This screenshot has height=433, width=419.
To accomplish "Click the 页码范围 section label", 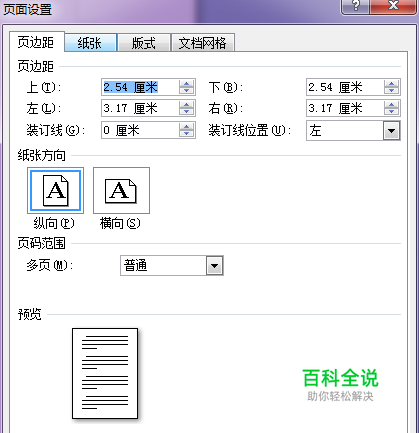I will click(x=42, y=243).
